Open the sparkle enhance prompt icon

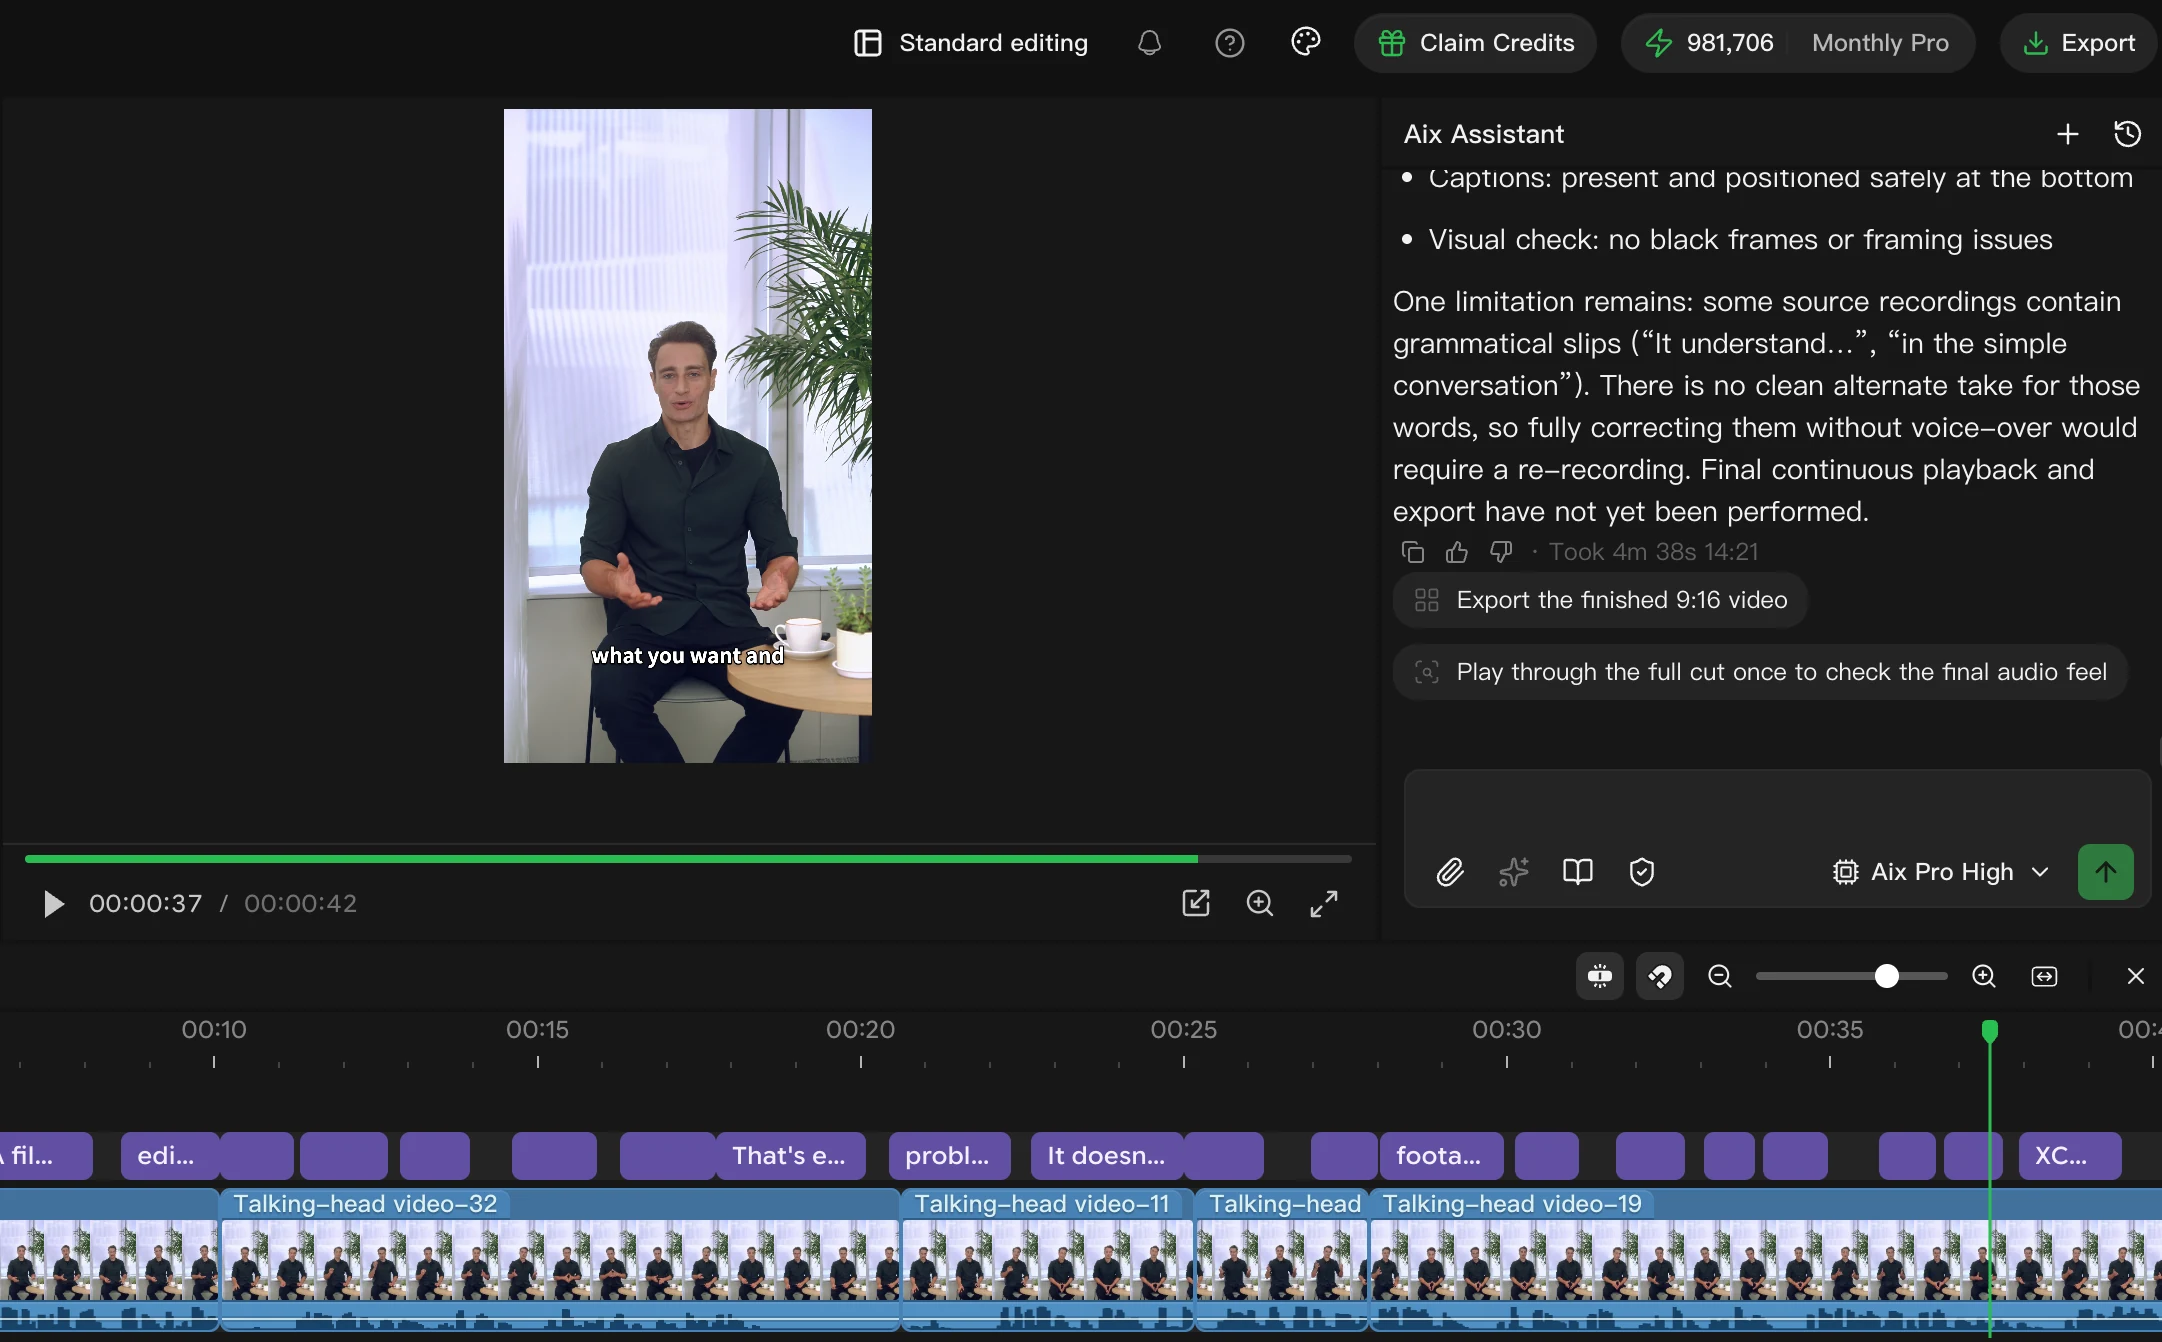coord(1514,872)
